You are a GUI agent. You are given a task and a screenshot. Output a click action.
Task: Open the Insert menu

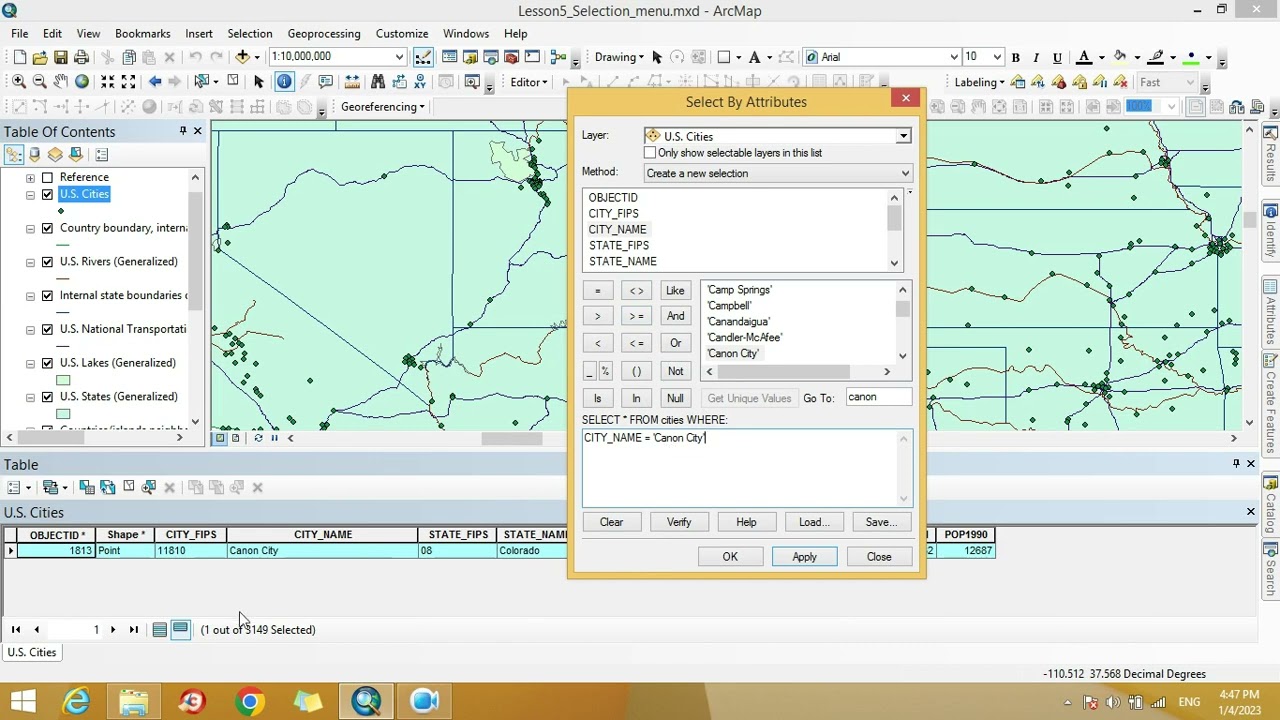[x=199, y=33]
